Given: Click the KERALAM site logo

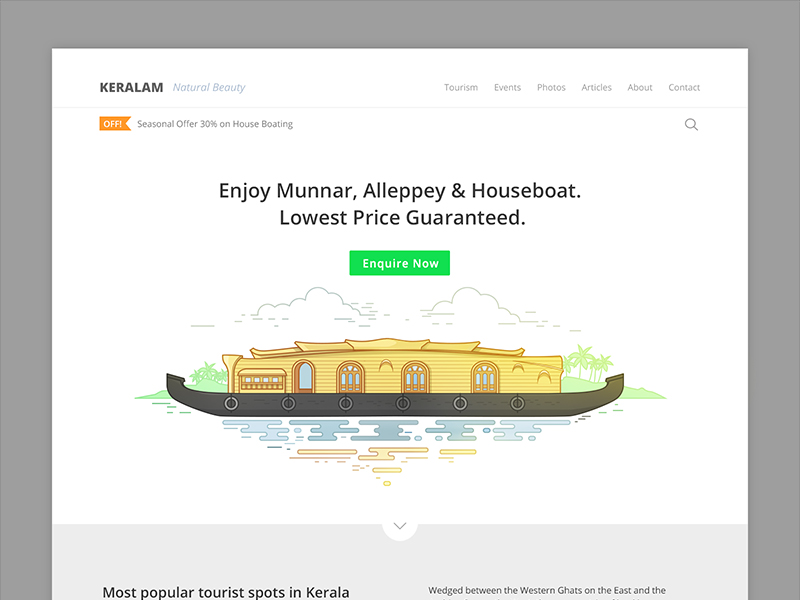Looking at the screenshot, I should click(131, 88).
